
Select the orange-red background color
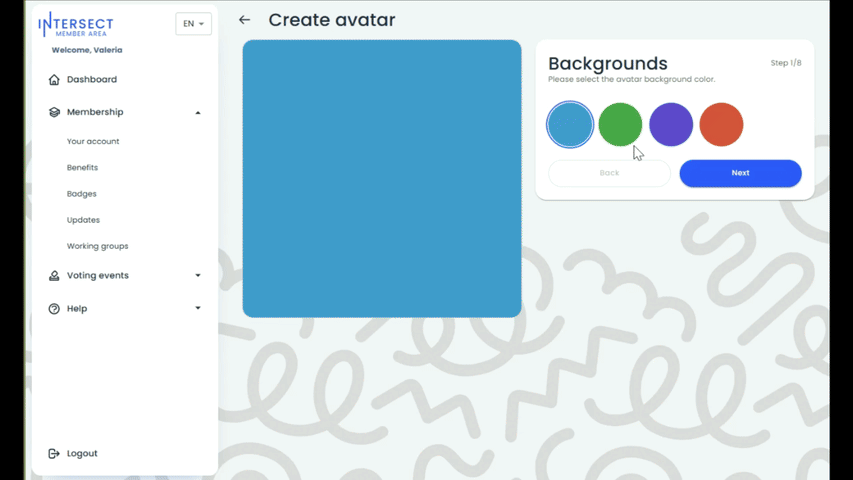pos(721,125)
